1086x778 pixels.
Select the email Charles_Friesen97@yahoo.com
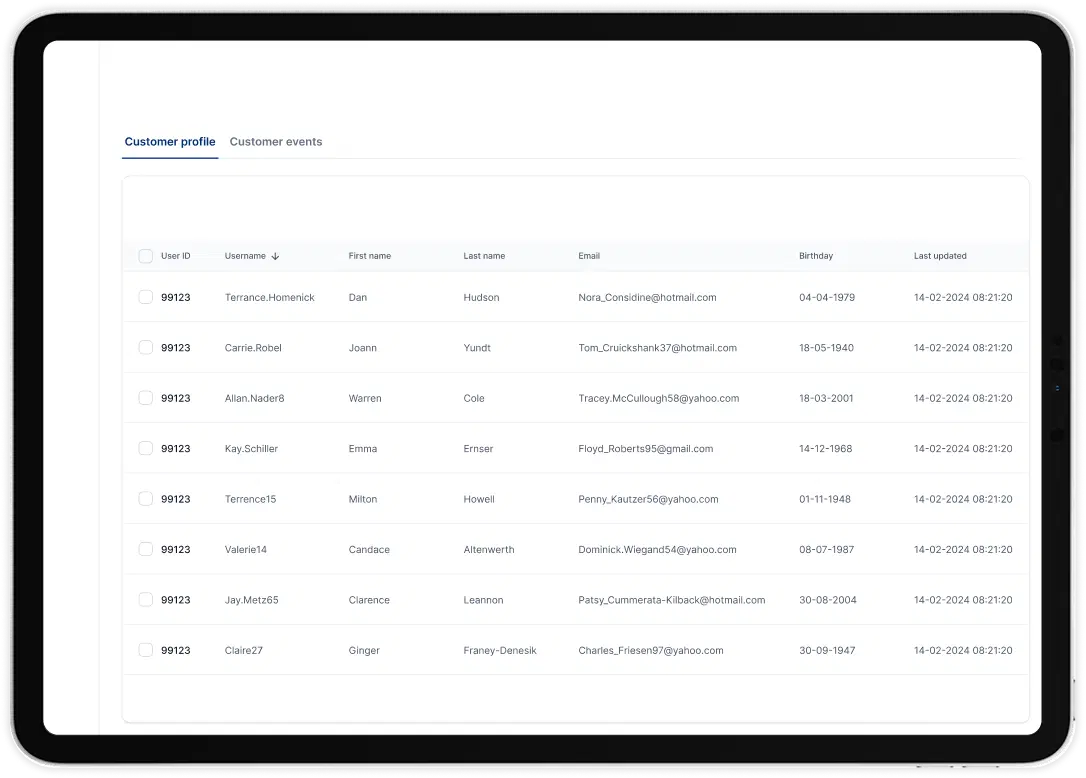(x=651, y=651)
